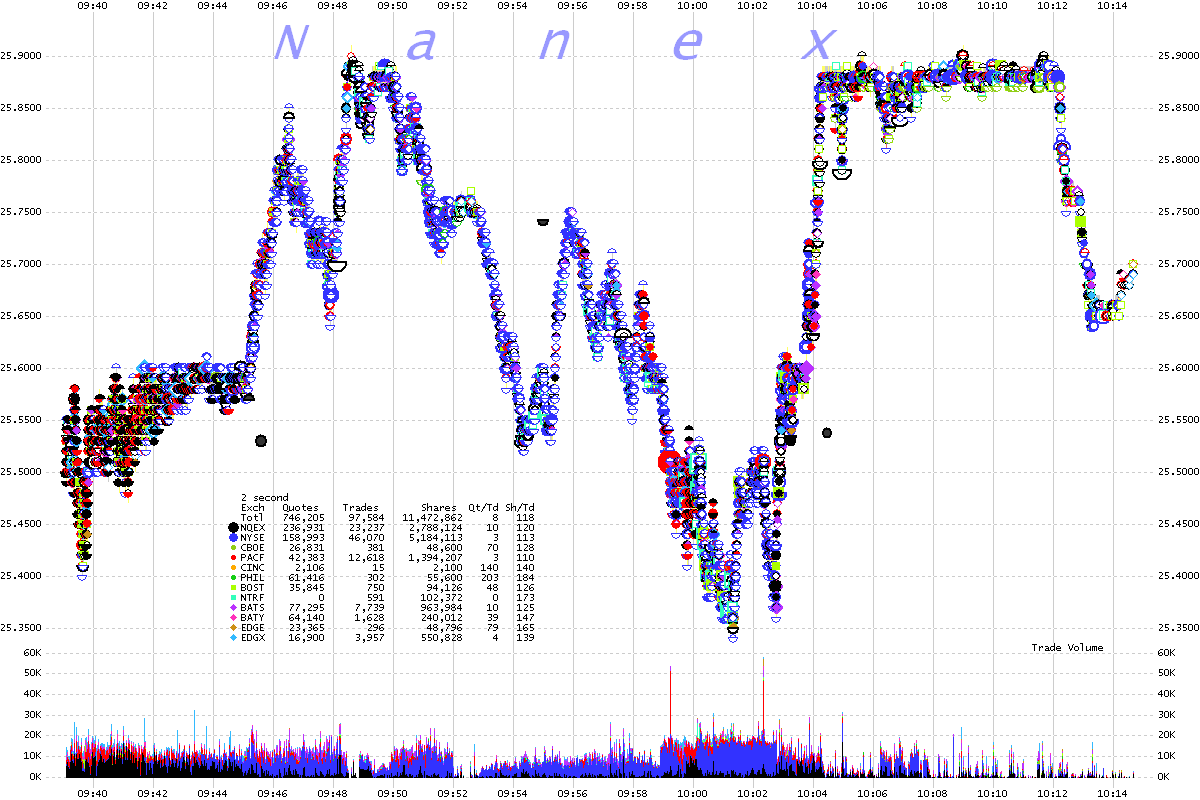The width and height of the screenshot is (1200, 800).
Task: Select the "Quotes" column header
Action: coord(301,508)
